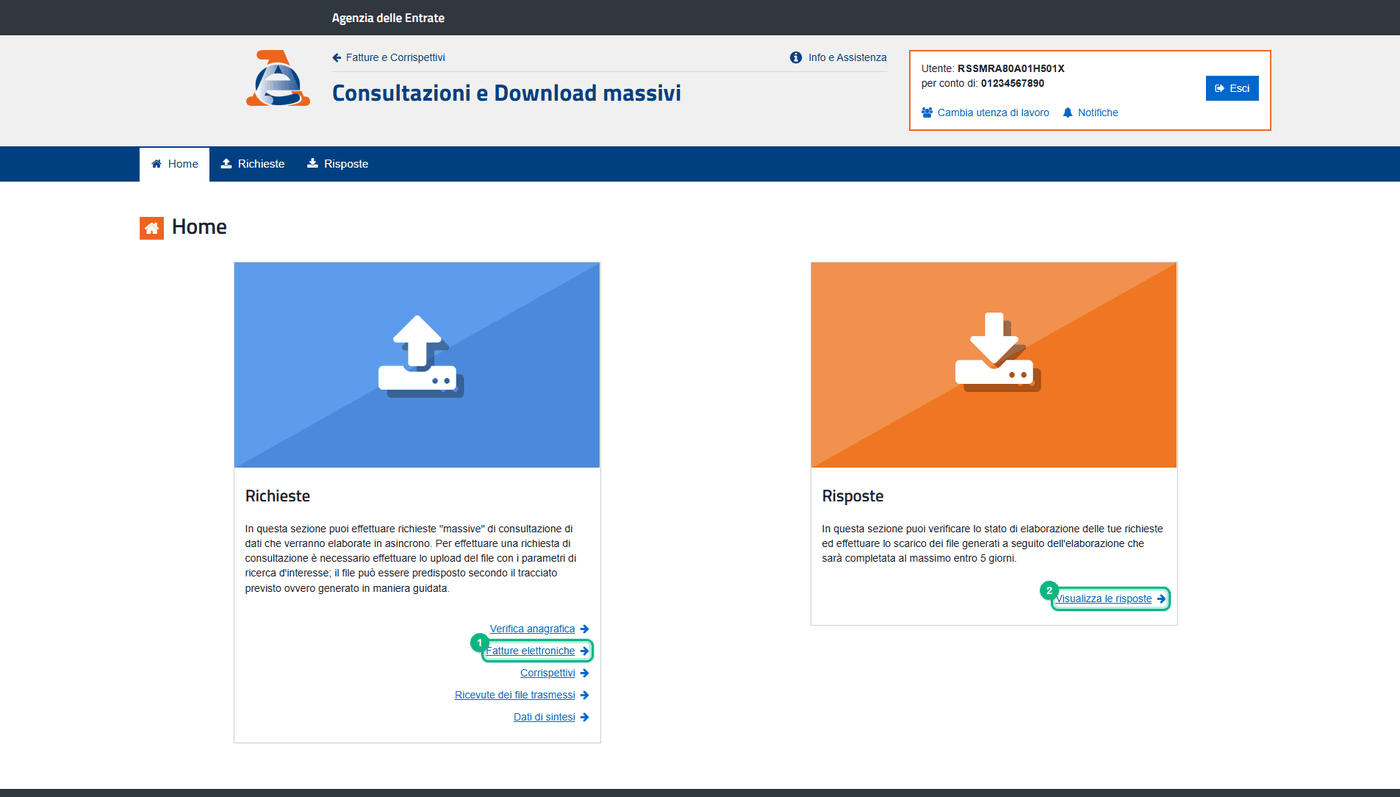Click the user code RSSMRA80A01H501X
1400x797 pixels.
[x=1011, y=69]
